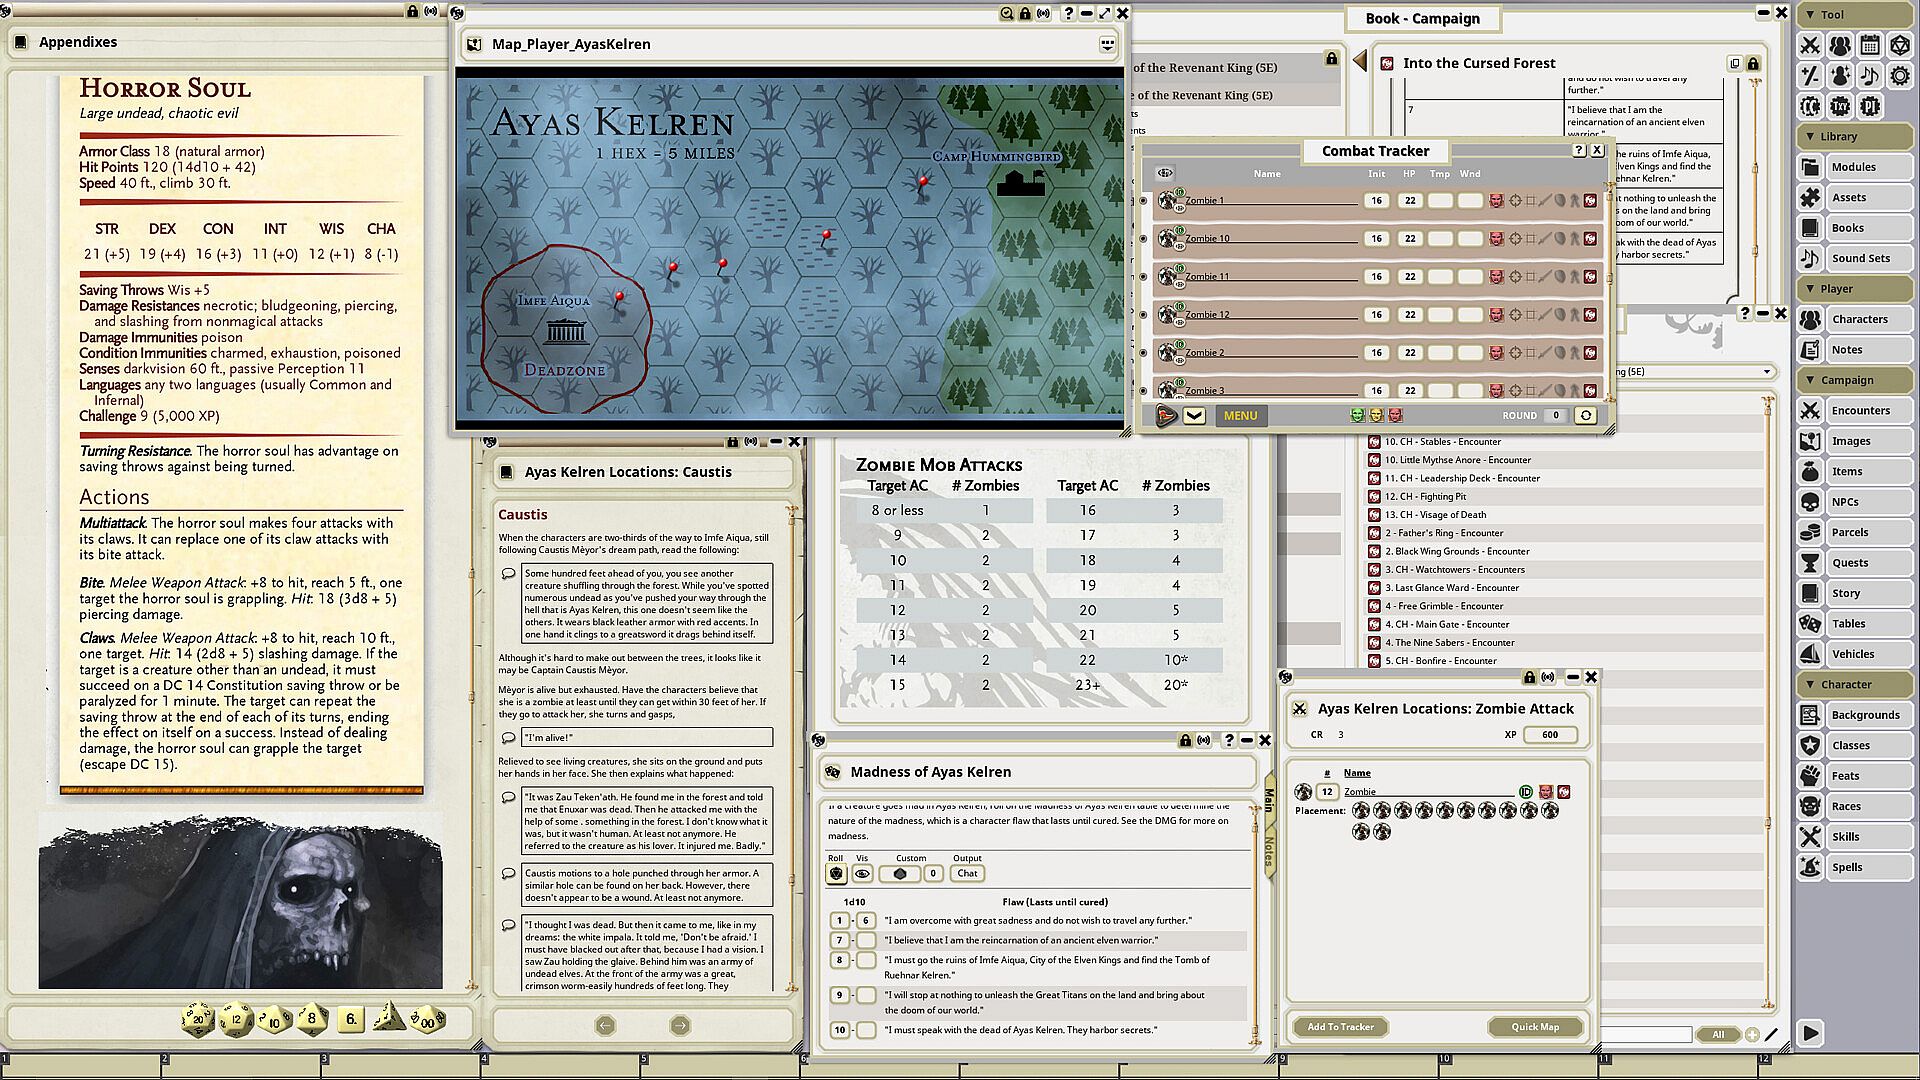Click the d20 die in dice tray
The width and height of the screenshot is (1920, 1080).
point(197,1020)
